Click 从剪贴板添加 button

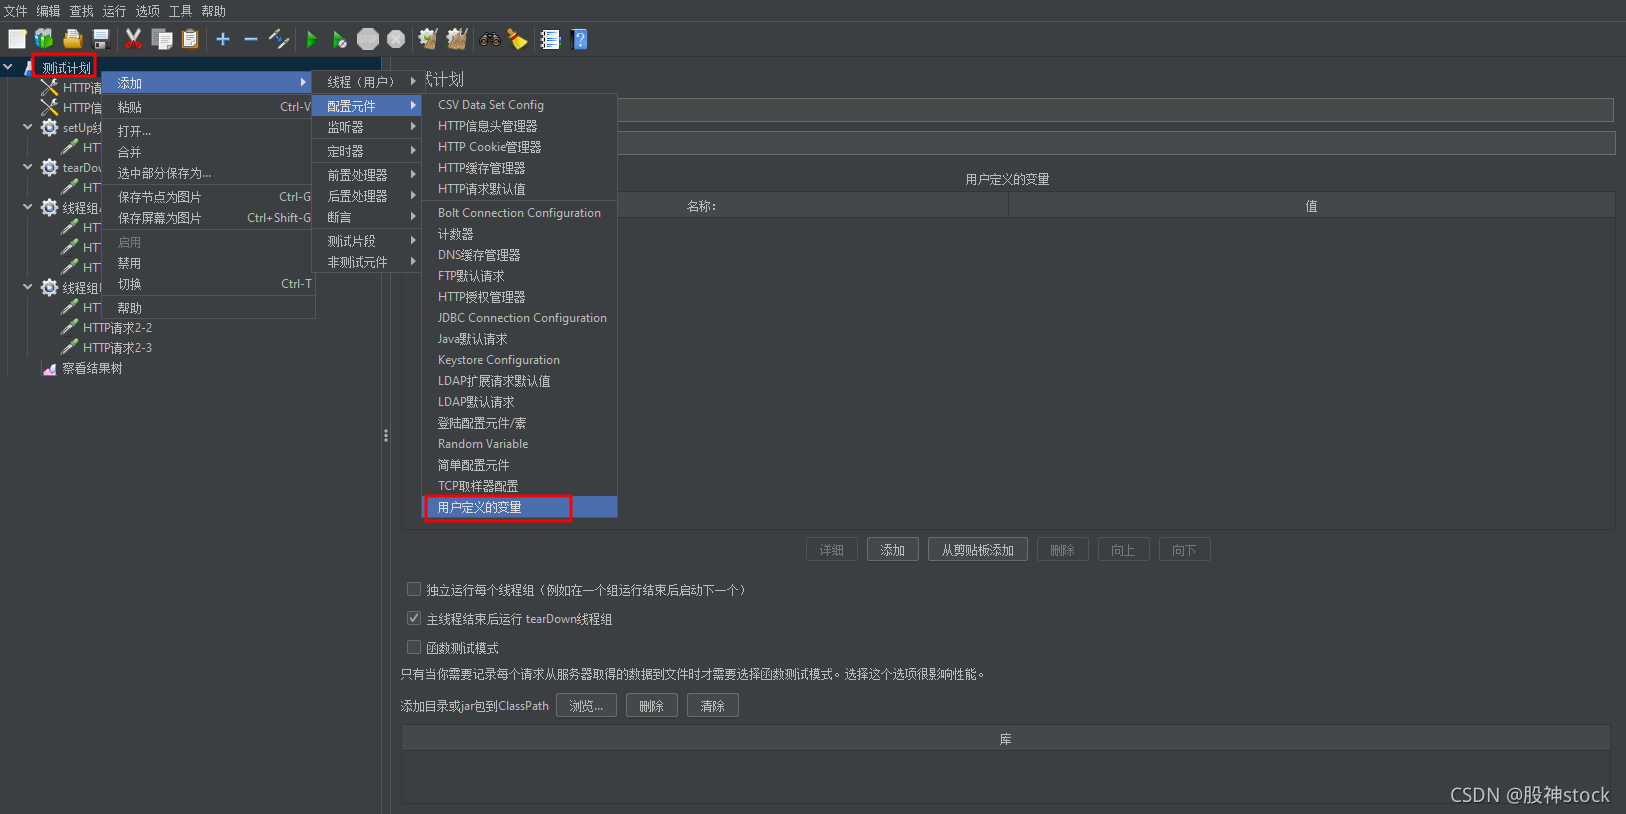point(978,550)
